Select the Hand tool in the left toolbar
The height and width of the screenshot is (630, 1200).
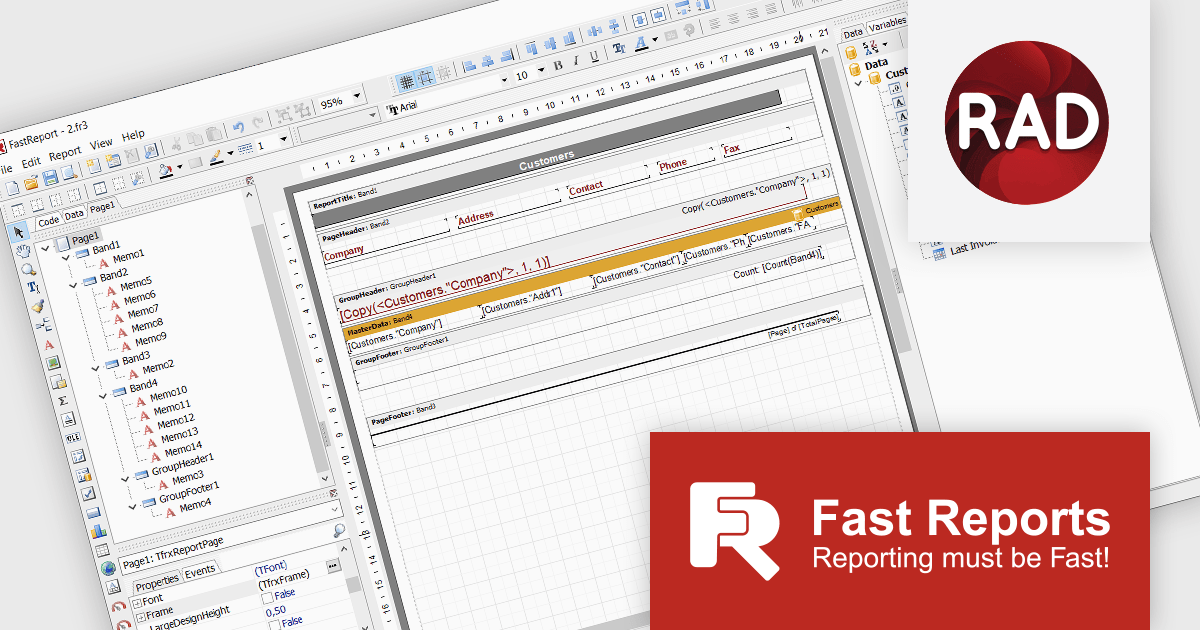click(22, 251)
